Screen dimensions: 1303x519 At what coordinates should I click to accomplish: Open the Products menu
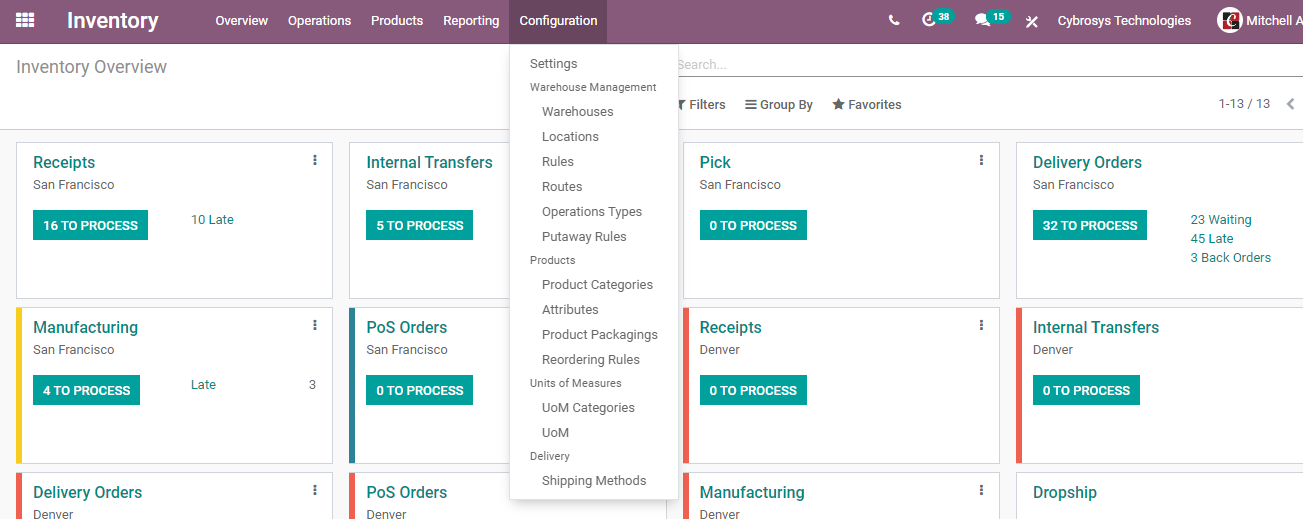(397, 20)
